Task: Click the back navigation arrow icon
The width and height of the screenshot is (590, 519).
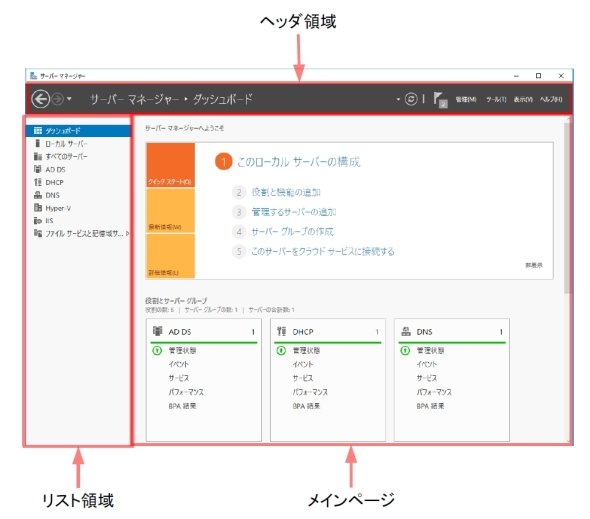Action: (41, 99)
